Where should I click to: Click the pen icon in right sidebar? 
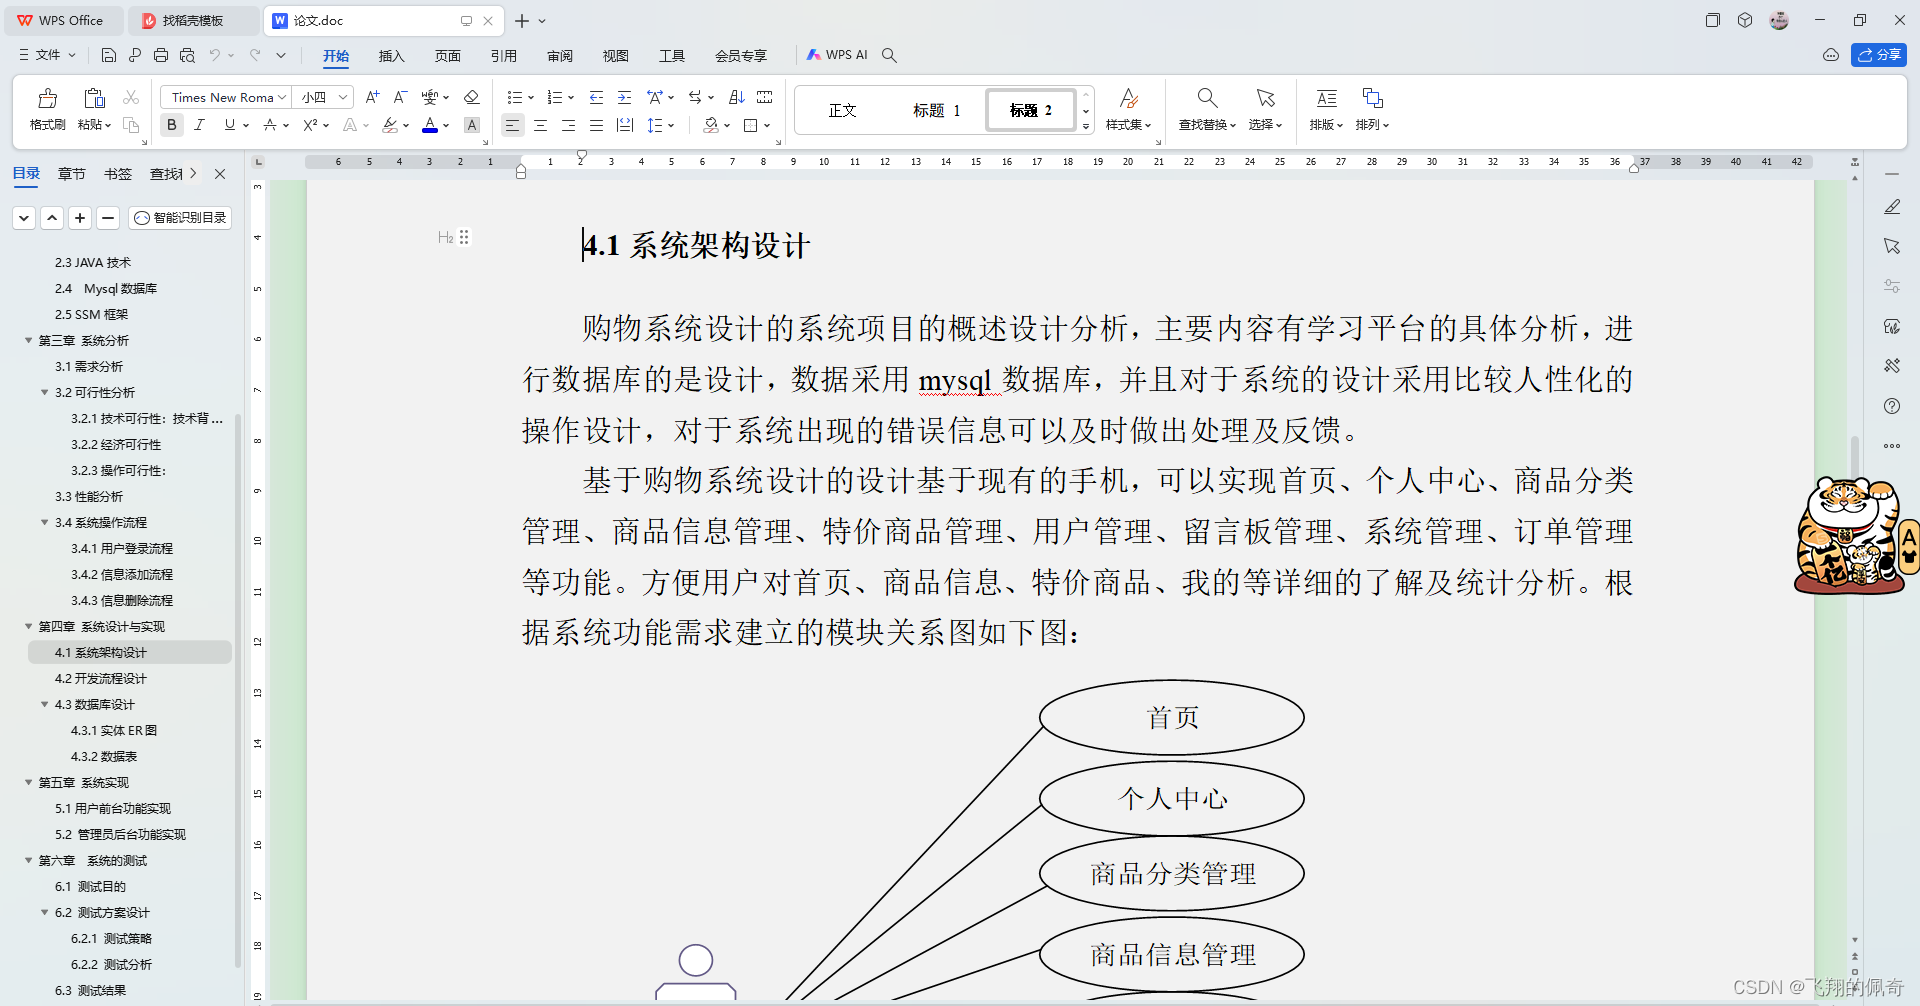tap(1892, 207)
